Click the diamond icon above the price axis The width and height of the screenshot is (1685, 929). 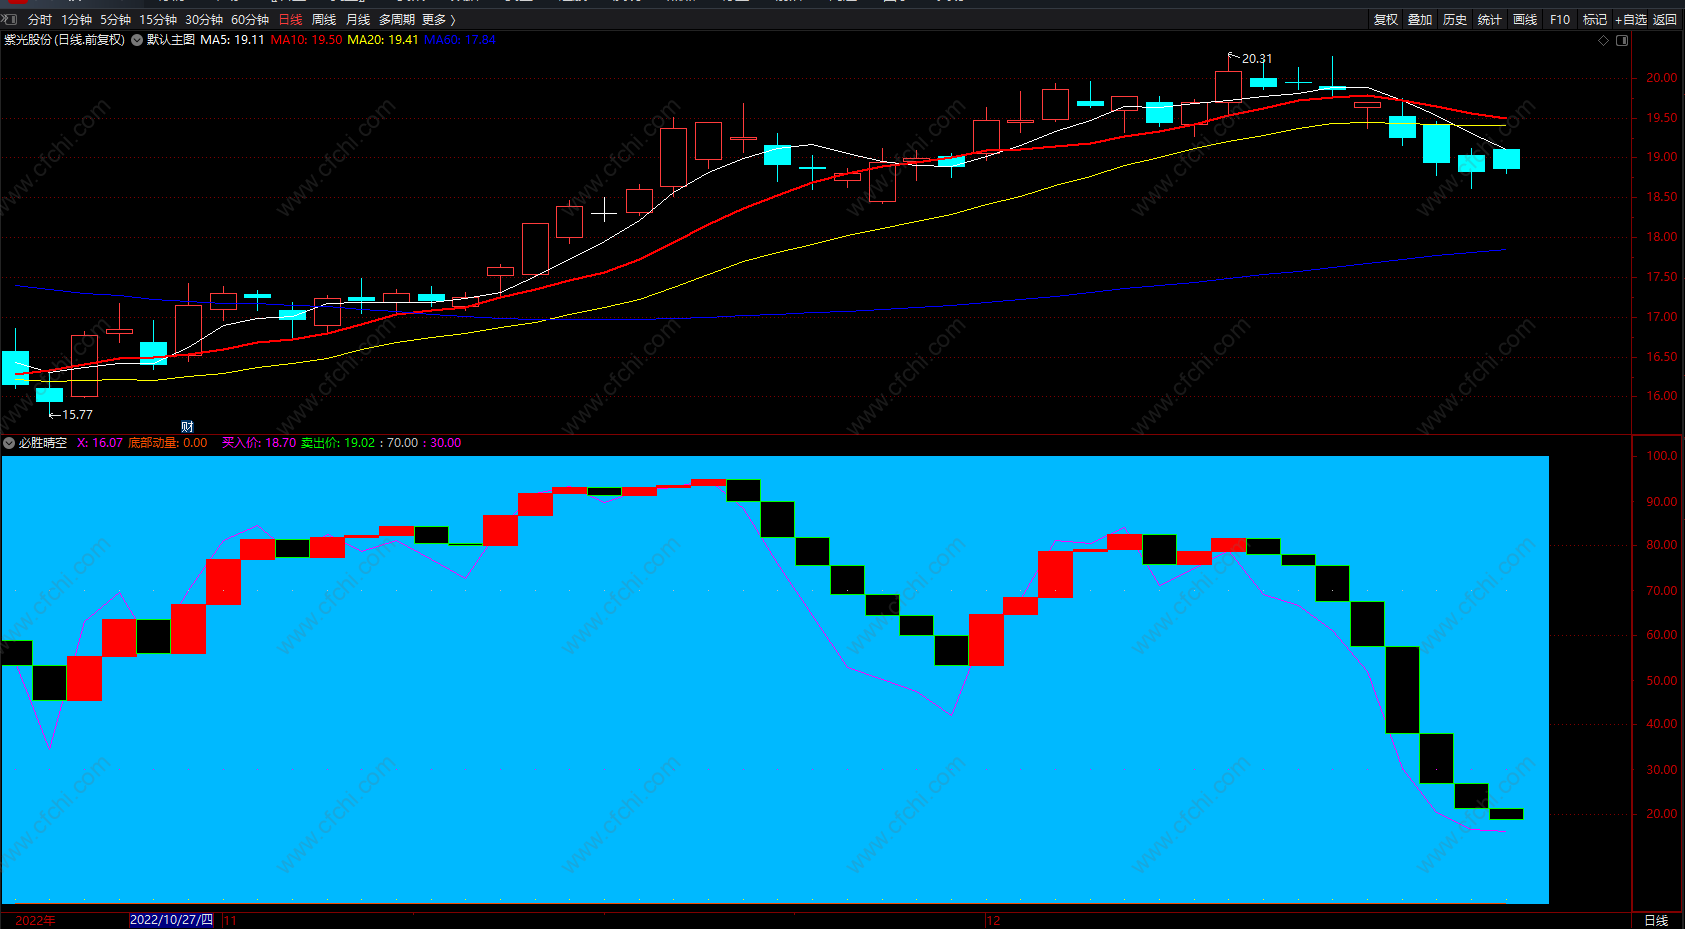(x=1603, y=41)
